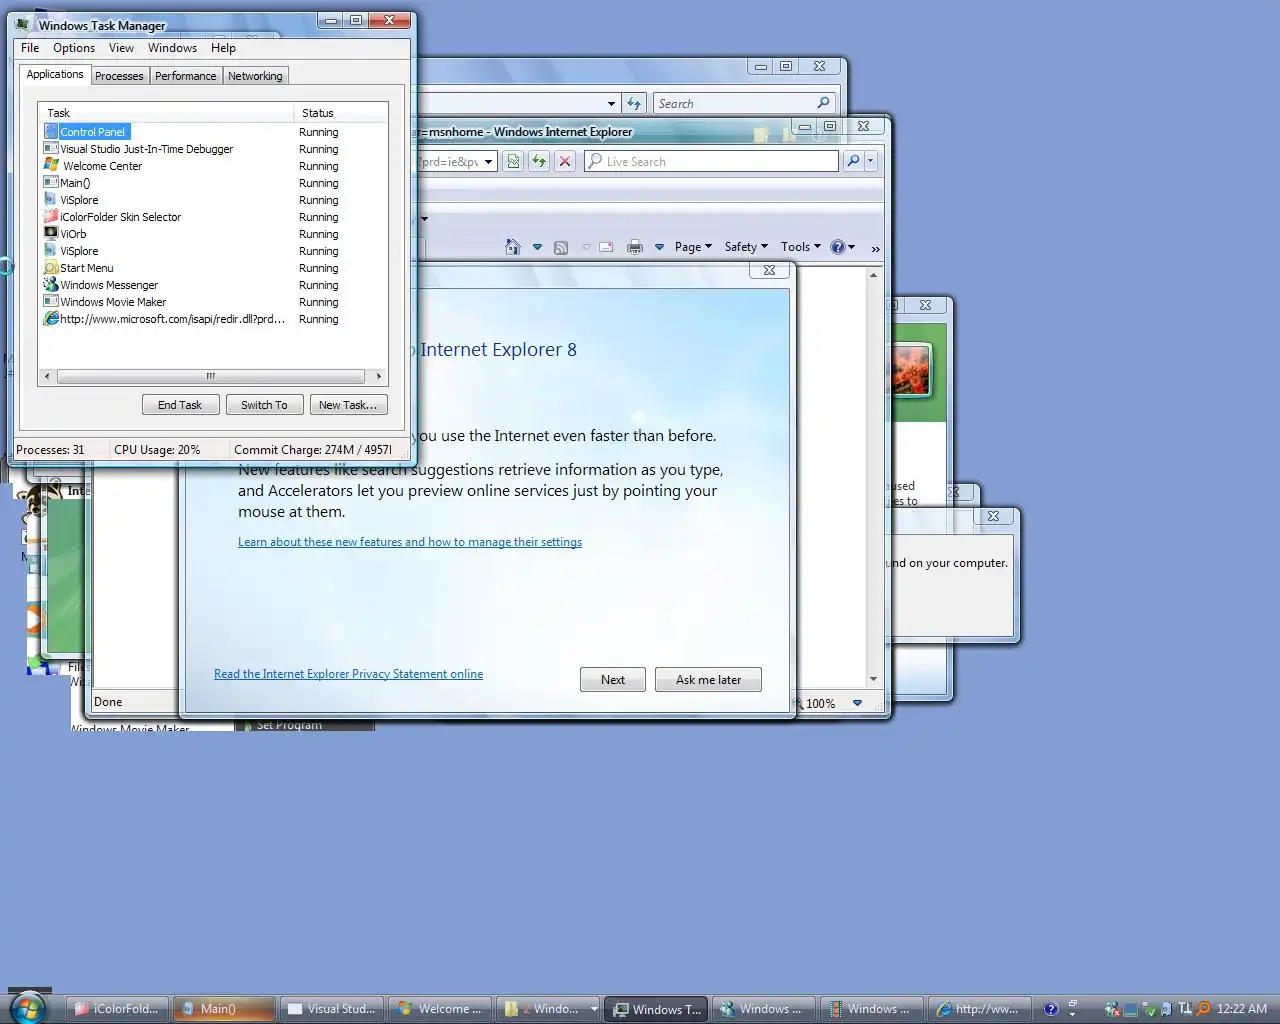Click the Print icon in IE toolbar
This screenshot has width=1280, height=1024.
point(634,247)
